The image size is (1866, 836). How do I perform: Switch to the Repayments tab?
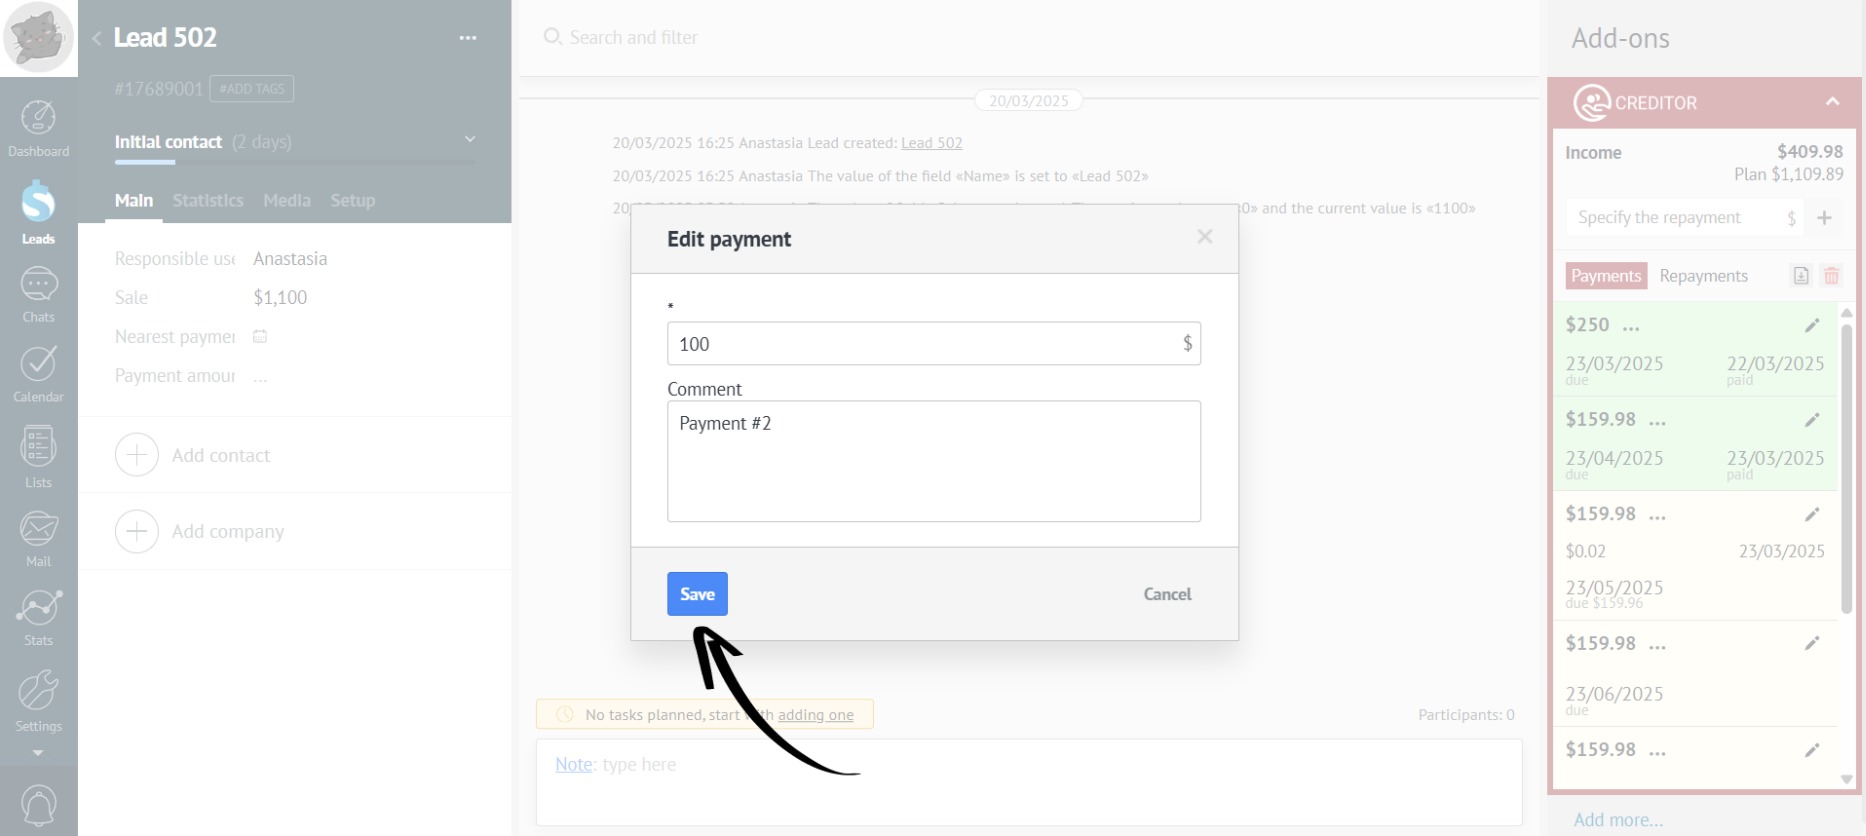tap(1703, 276)
